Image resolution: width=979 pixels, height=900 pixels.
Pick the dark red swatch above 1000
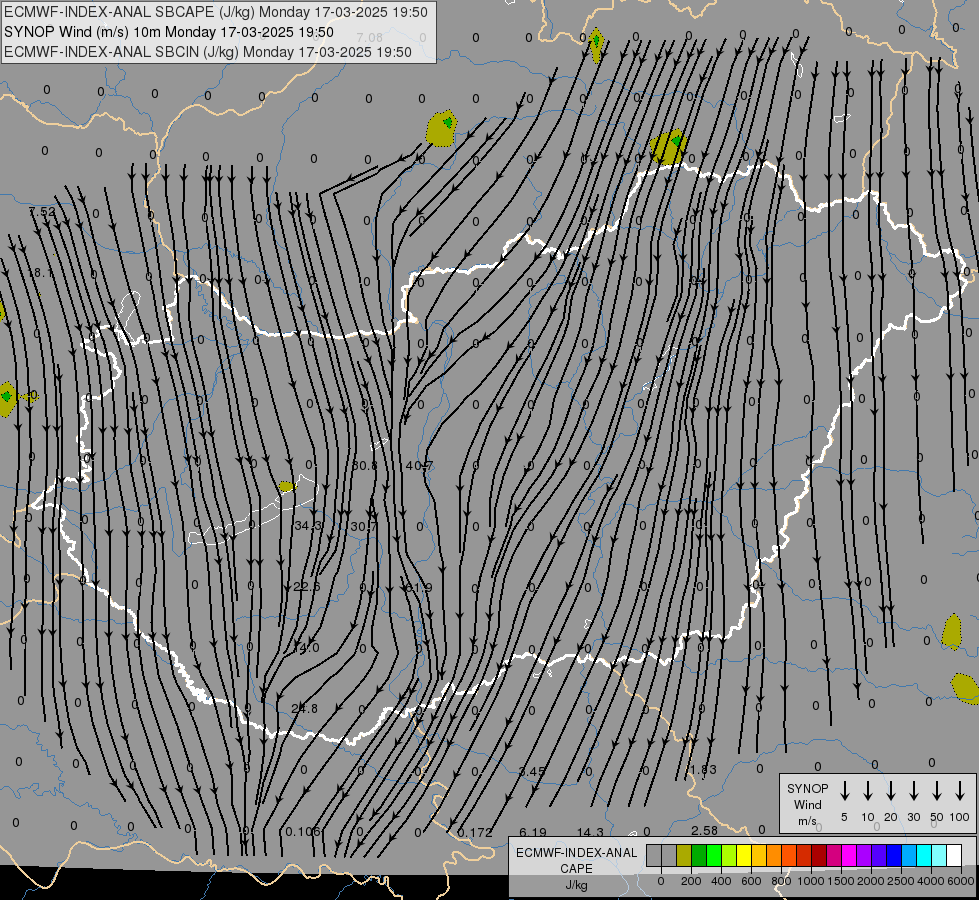pyautogui.click(x=819, y=856)
